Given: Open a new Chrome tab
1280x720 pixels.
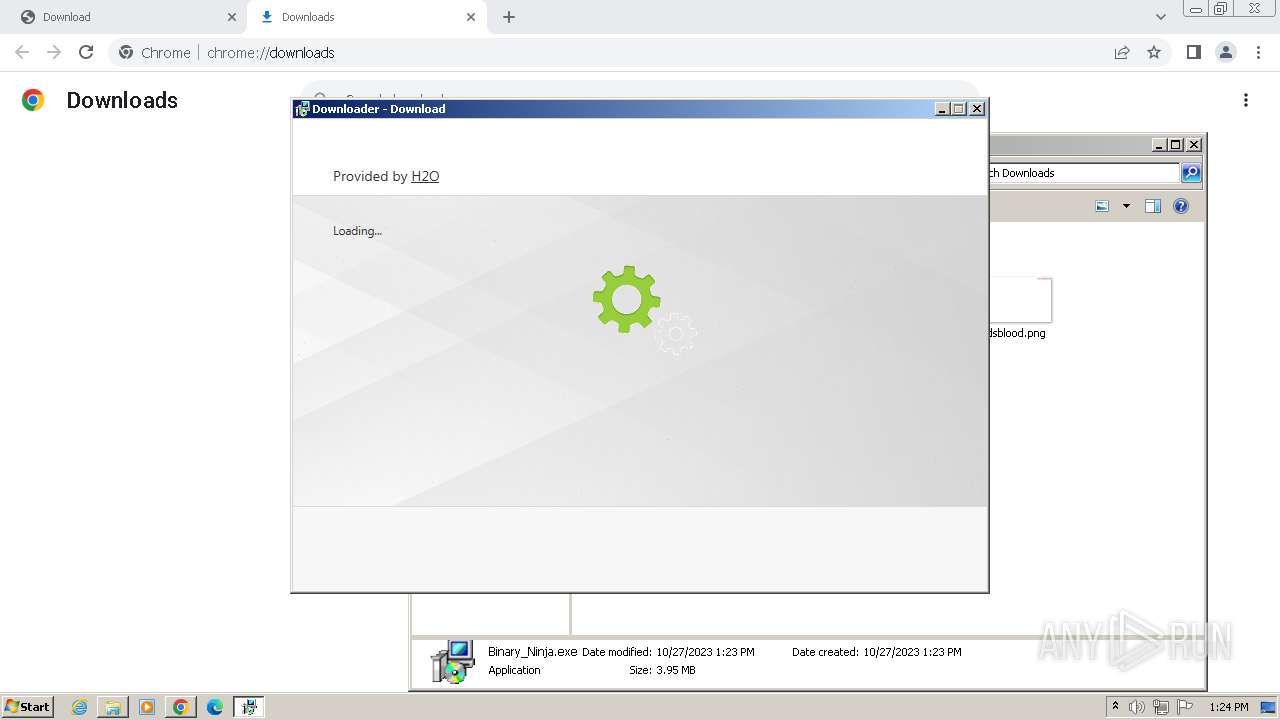Looking at the screenshot, I should pyautogui.click(x=509, y=17).
